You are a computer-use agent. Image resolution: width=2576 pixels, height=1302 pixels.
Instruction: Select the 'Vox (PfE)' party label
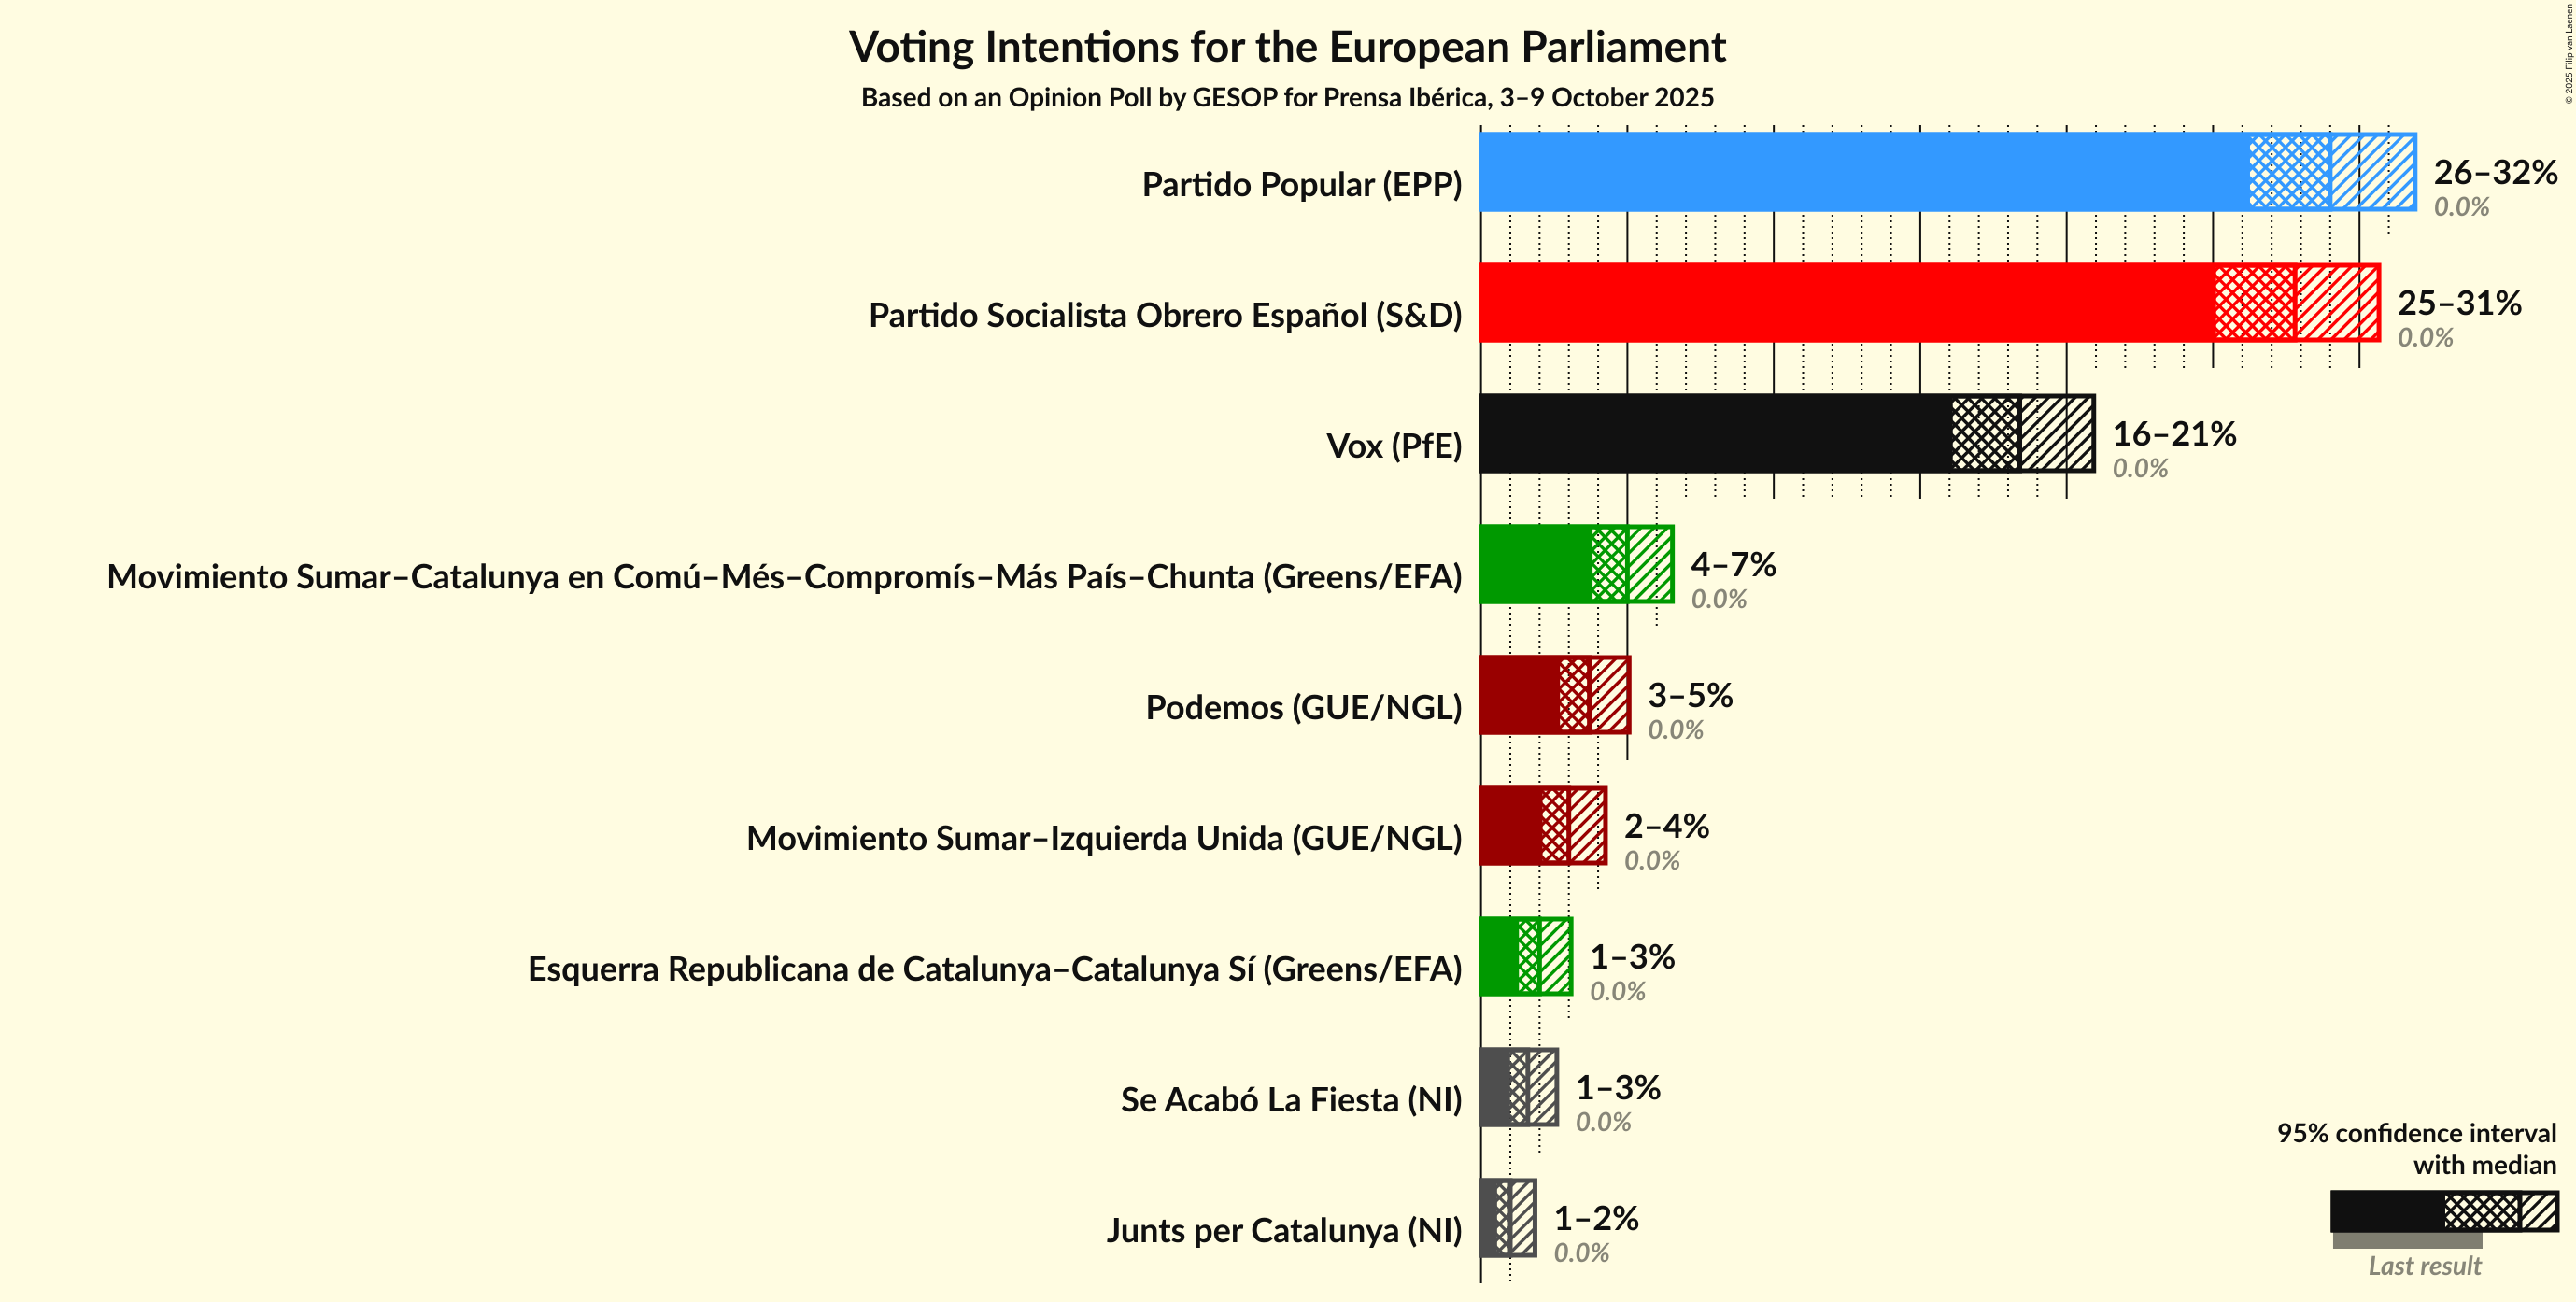tap(1393, 446)
